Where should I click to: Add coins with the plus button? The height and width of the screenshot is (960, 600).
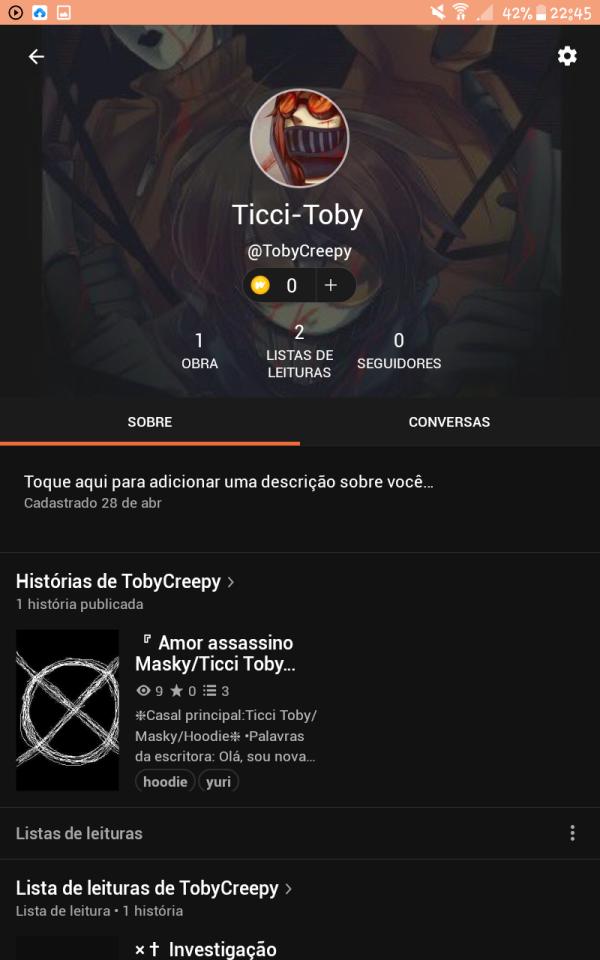(331, 285)
